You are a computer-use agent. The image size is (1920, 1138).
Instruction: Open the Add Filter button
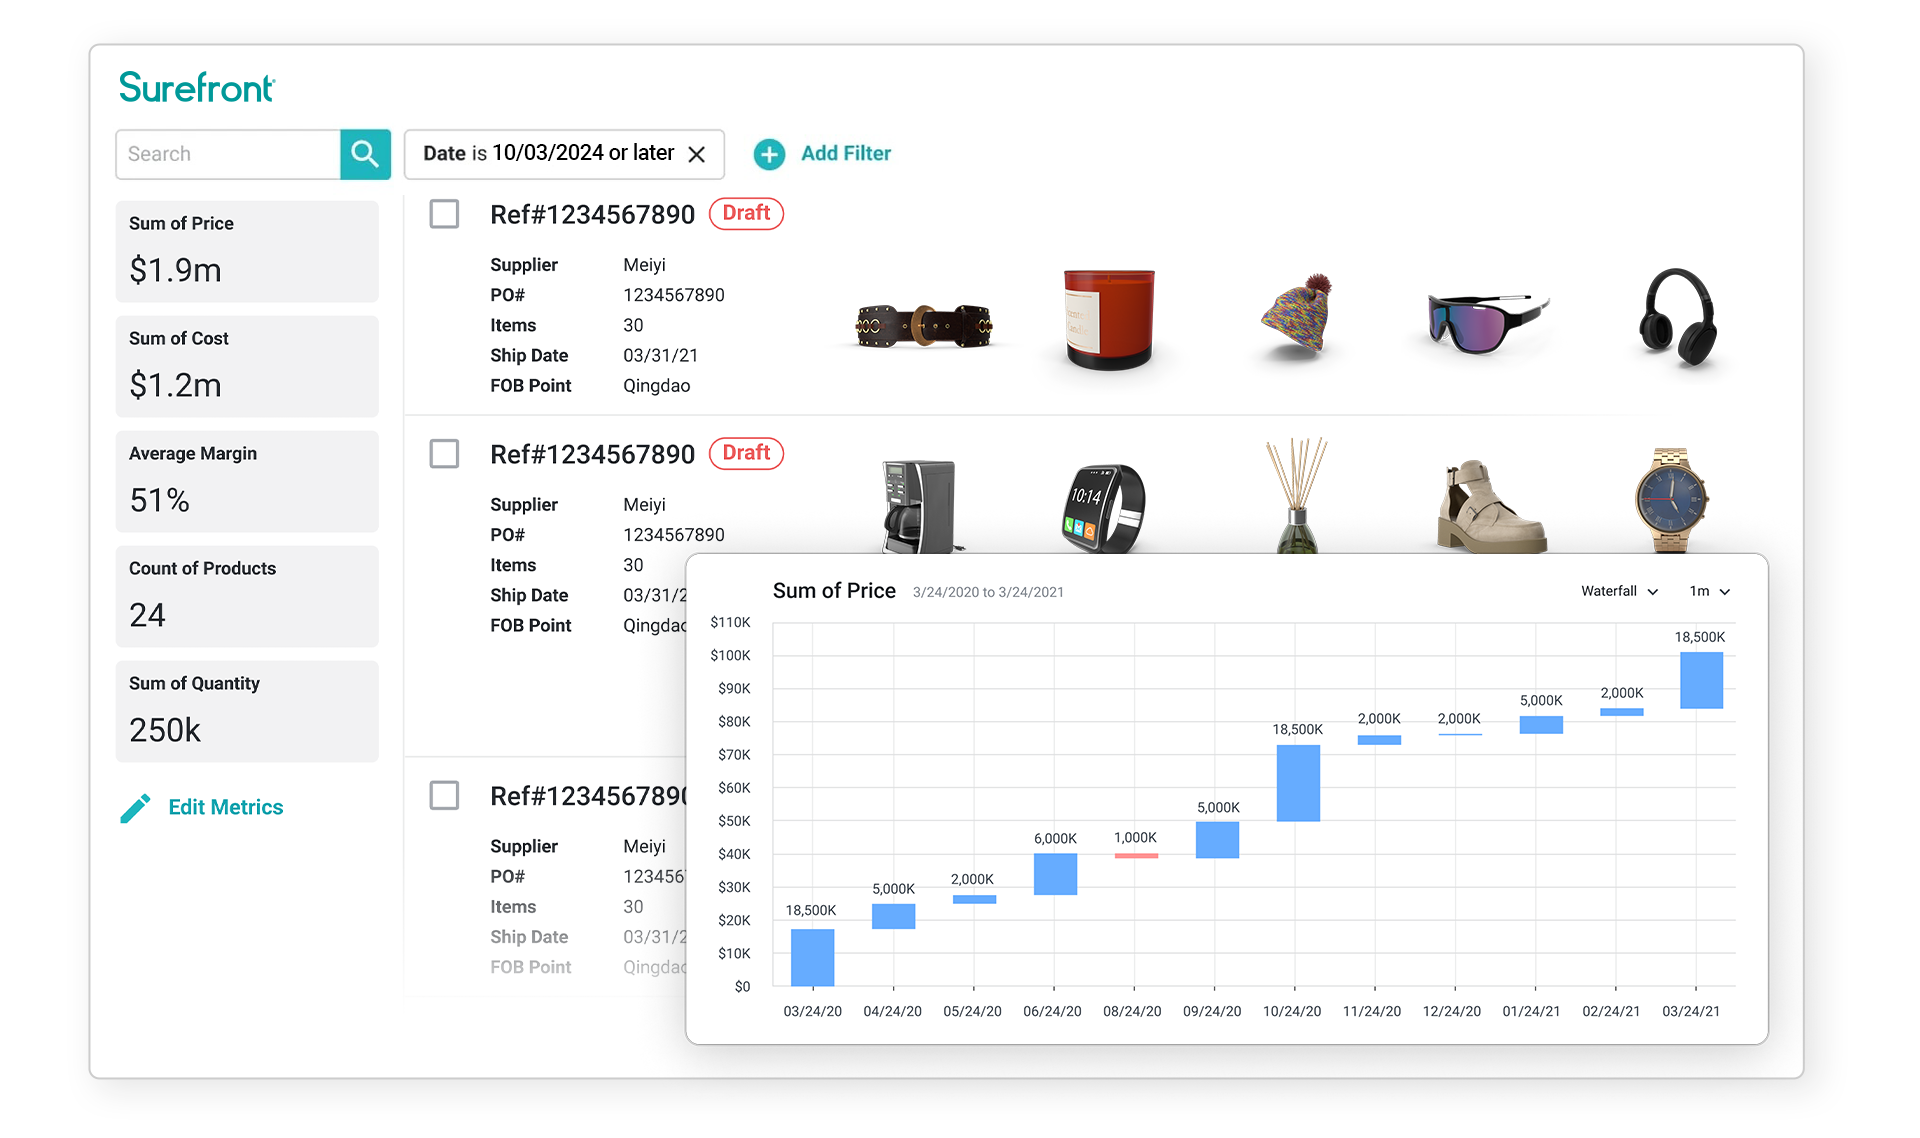(831, 153)
